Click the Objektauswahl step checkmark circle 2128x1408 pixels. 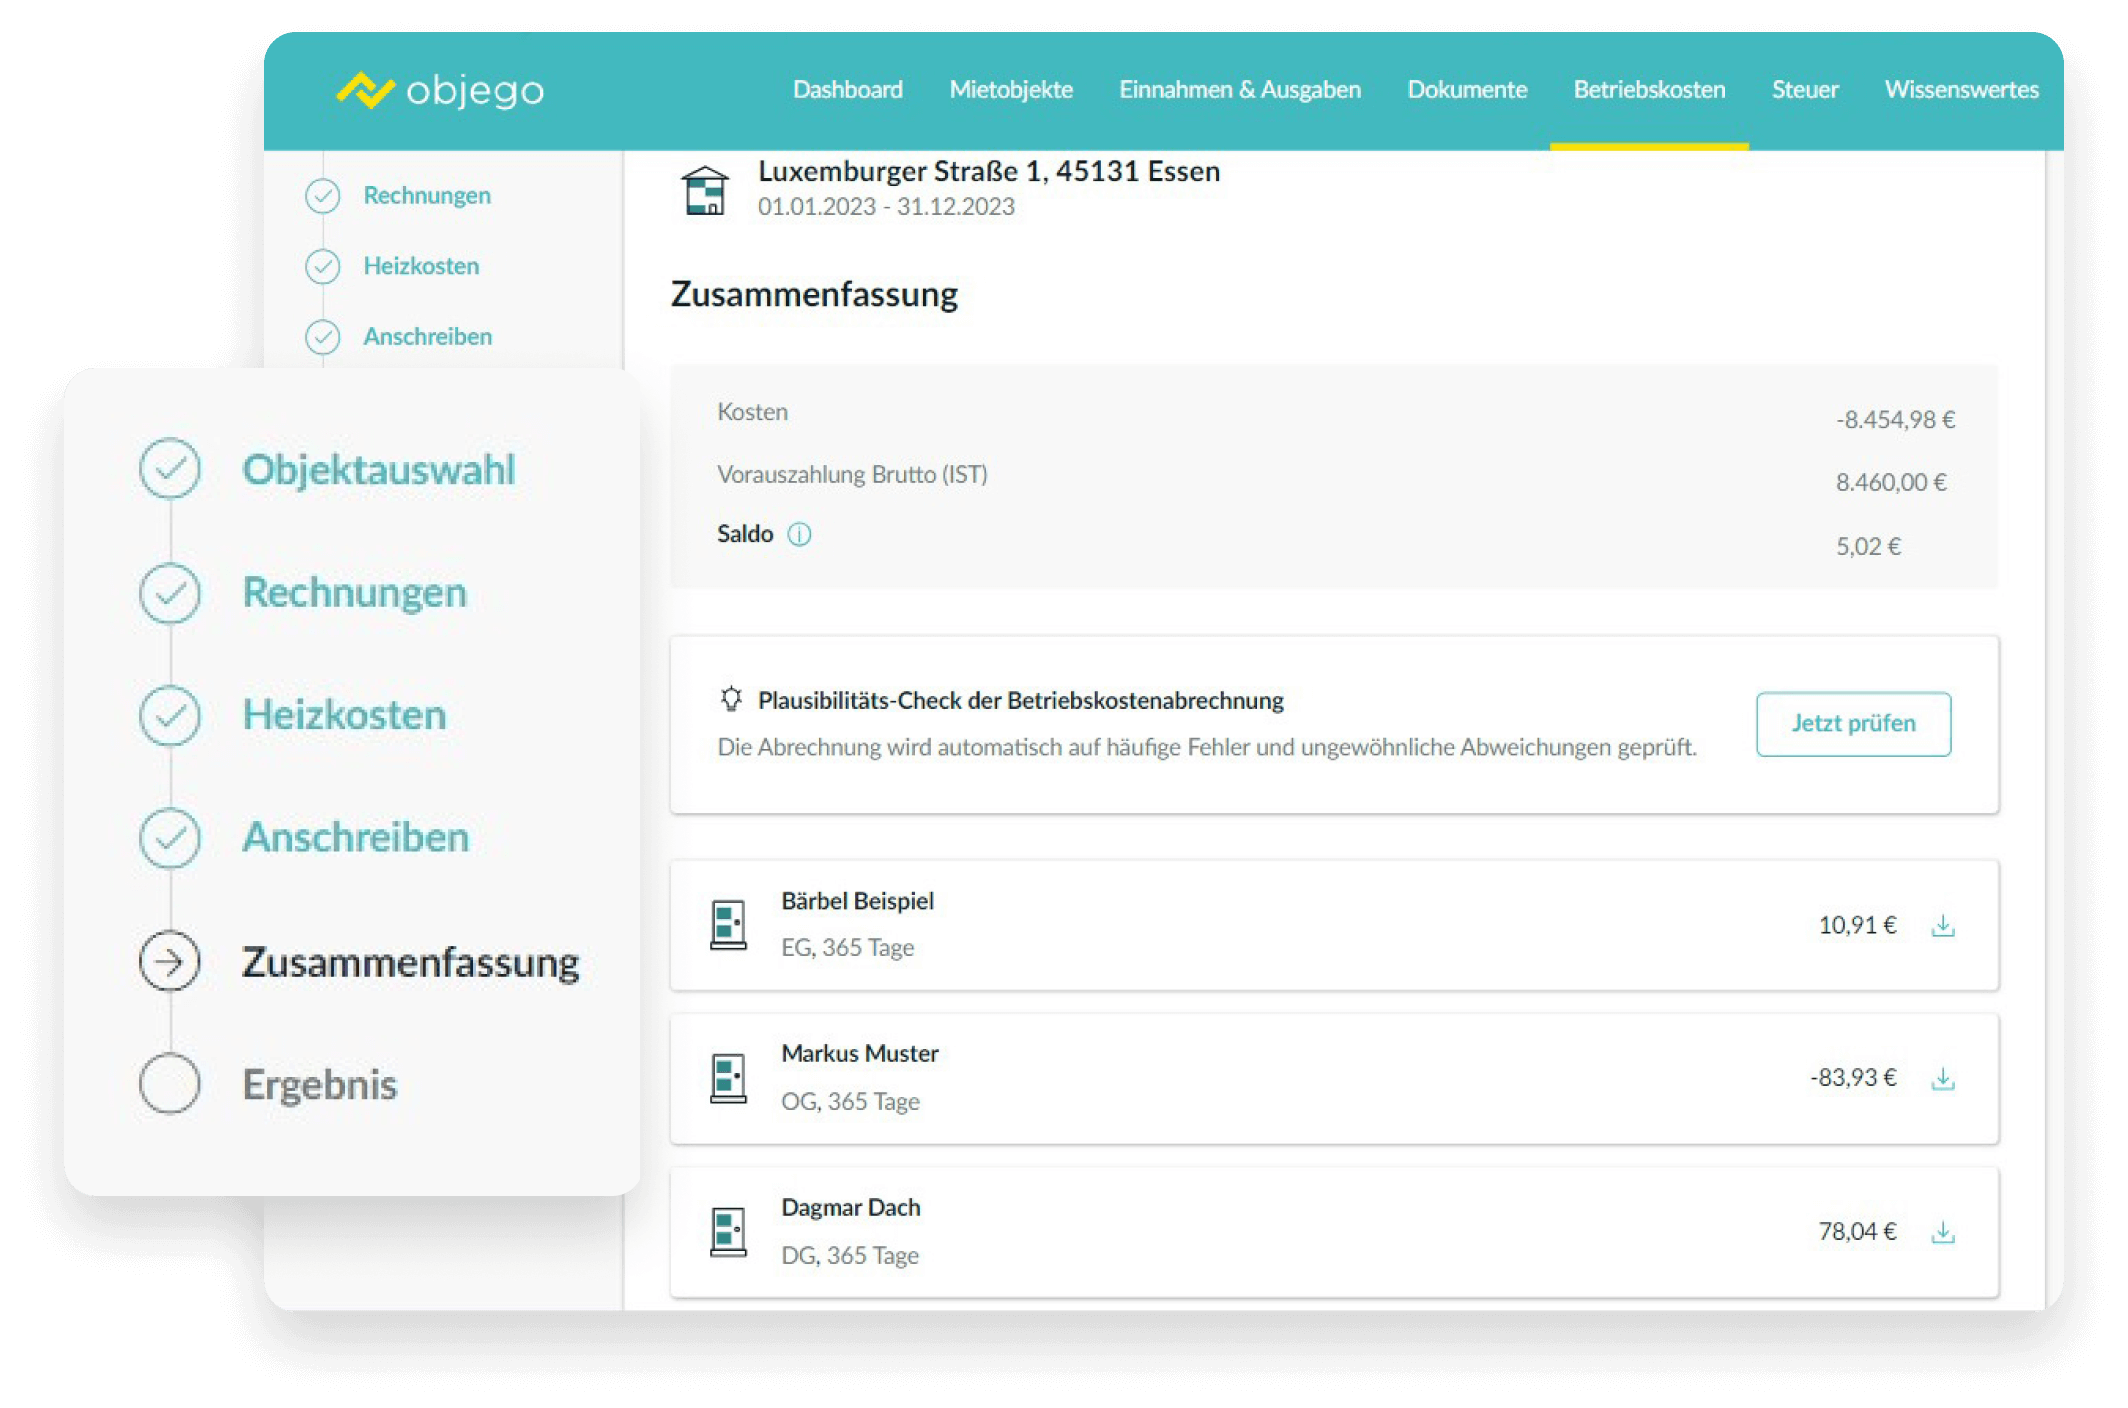point(170,468)
